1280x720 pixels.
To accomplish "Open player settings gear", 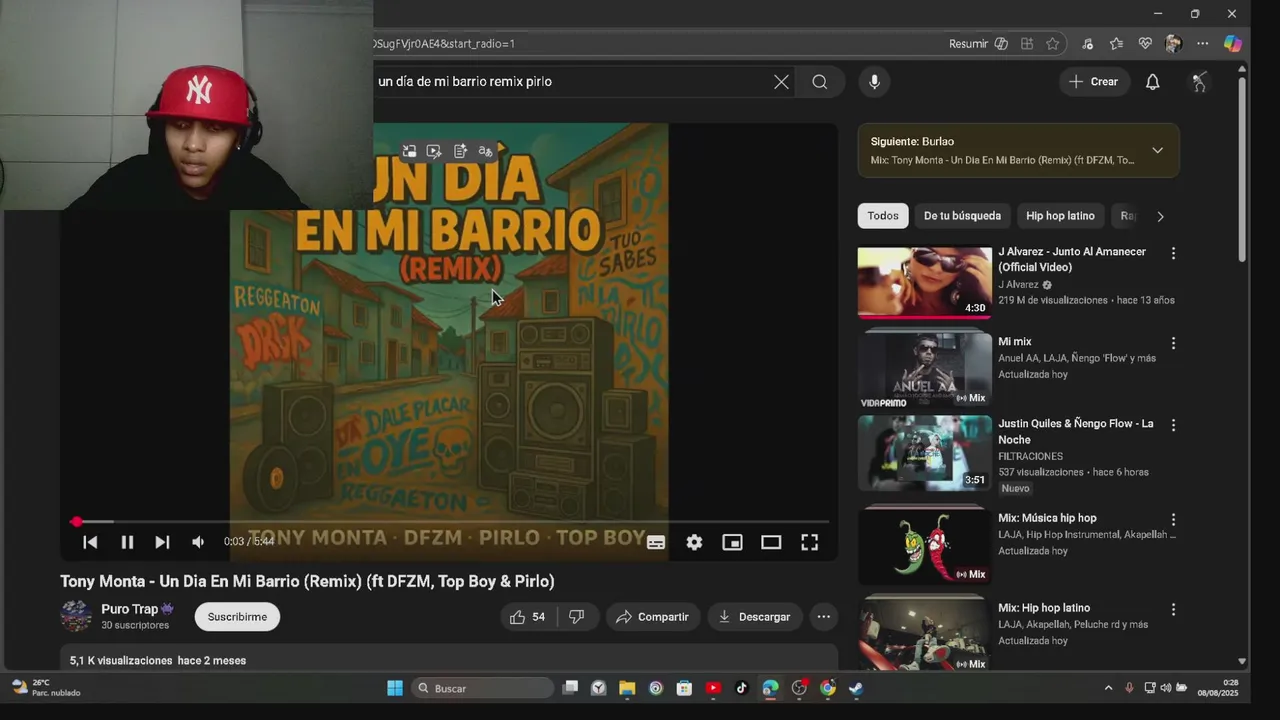I will tap(694, 542).
